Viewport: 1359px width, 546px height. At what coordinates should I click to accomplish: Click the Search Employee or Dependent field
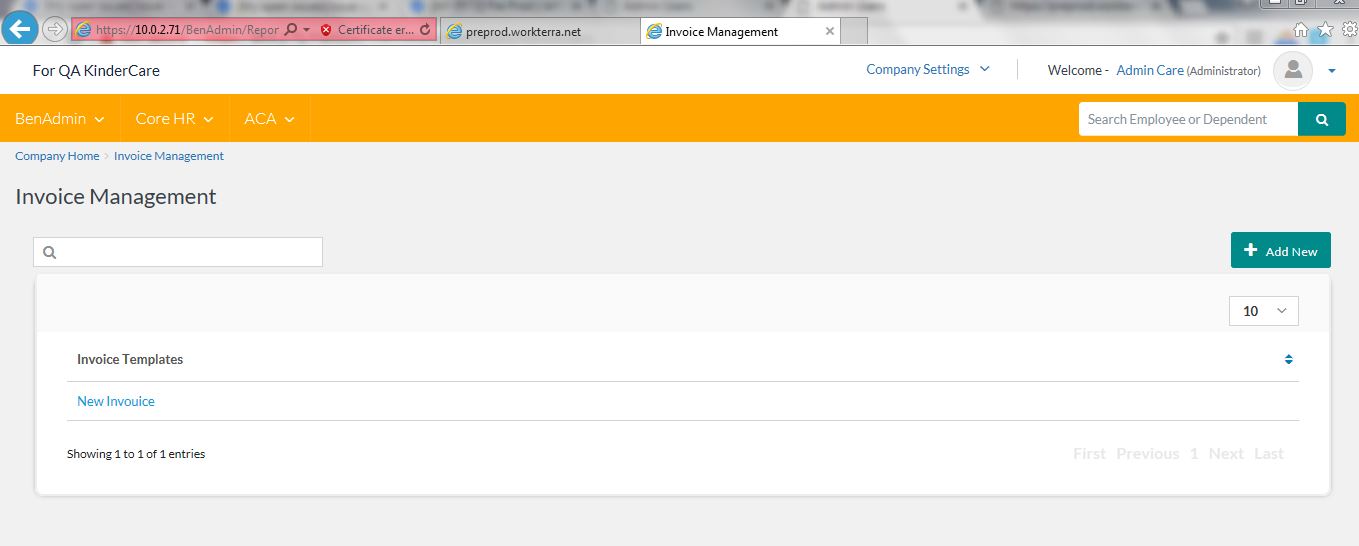[1187, 119]
